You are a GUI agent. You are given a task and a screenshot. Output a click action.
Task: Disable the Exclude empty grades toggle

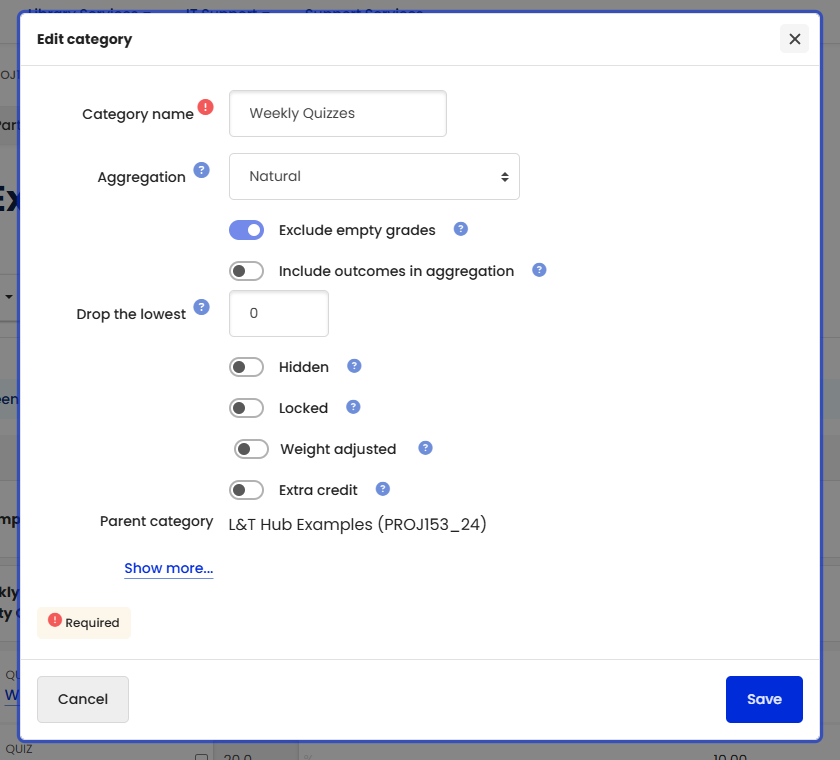[x=246, y=229]
